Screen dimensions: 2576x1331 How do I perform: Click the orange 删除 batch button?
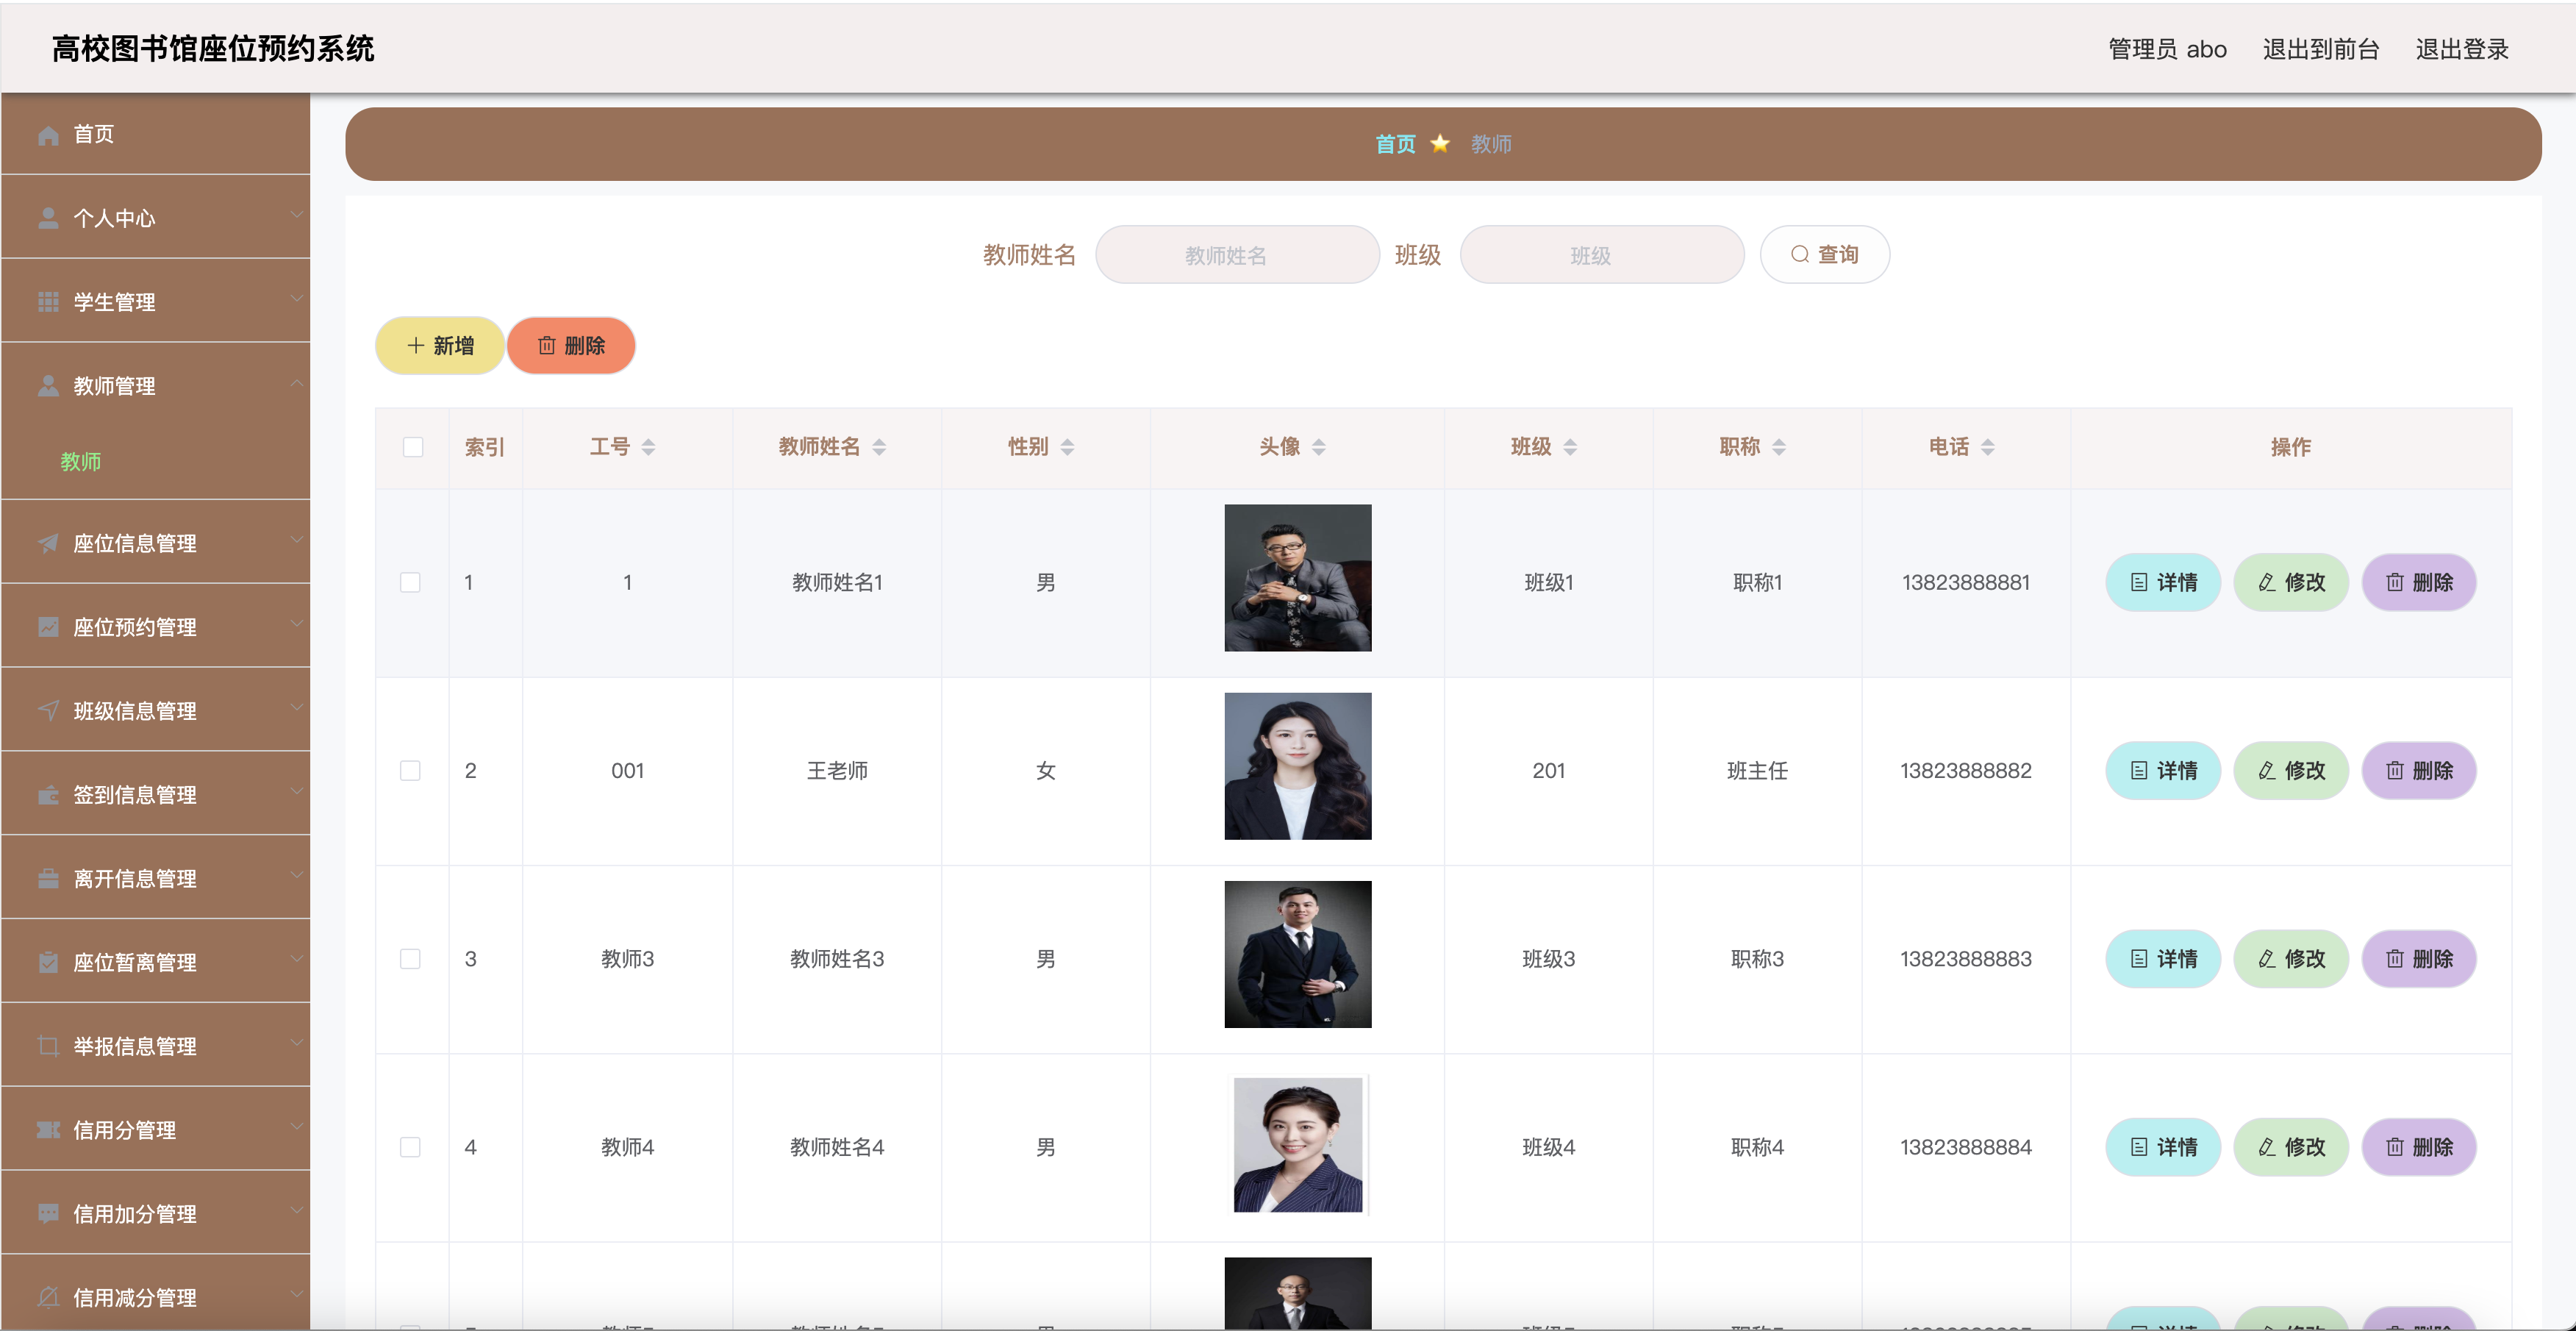571,345
